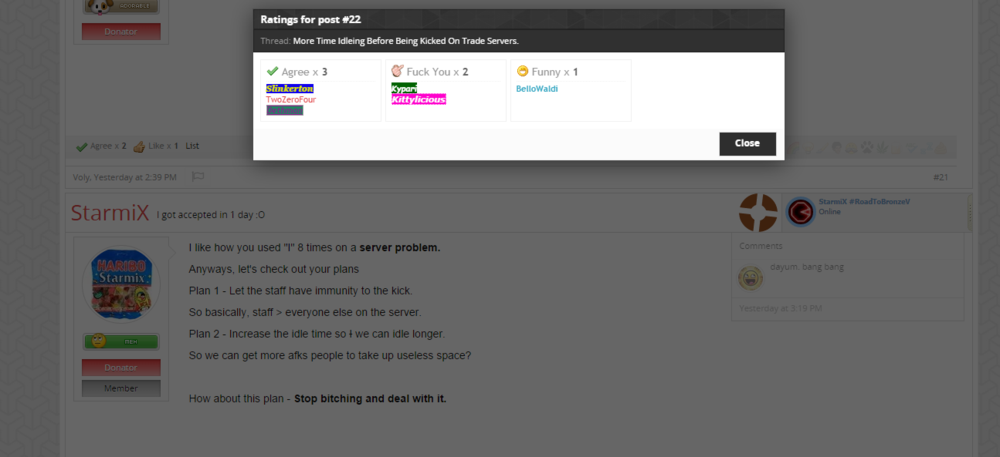Close the Ratings for post #22 dialog

747,143
